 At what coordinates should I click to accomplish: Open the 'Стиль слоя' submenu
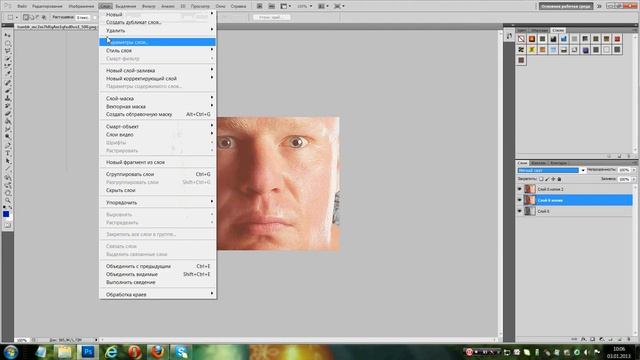click(x=158, y=50)
